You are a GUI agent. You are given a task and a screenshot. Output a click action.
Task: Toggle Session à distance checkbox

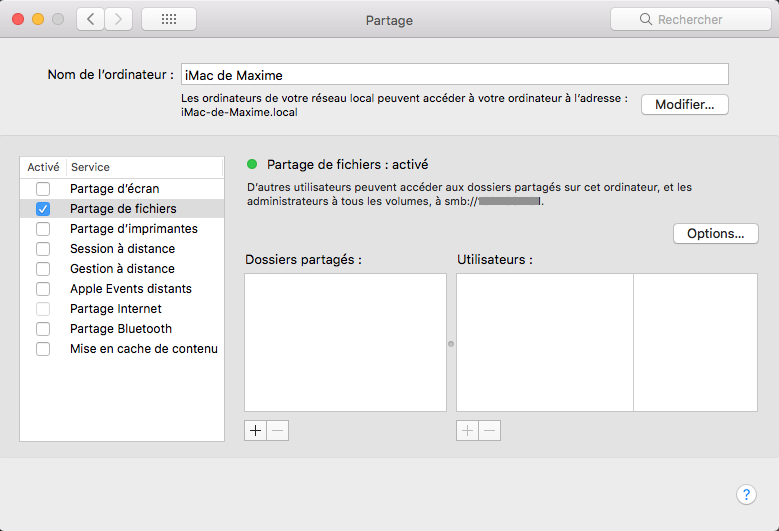pyautogui.click(x=43, y=249)
